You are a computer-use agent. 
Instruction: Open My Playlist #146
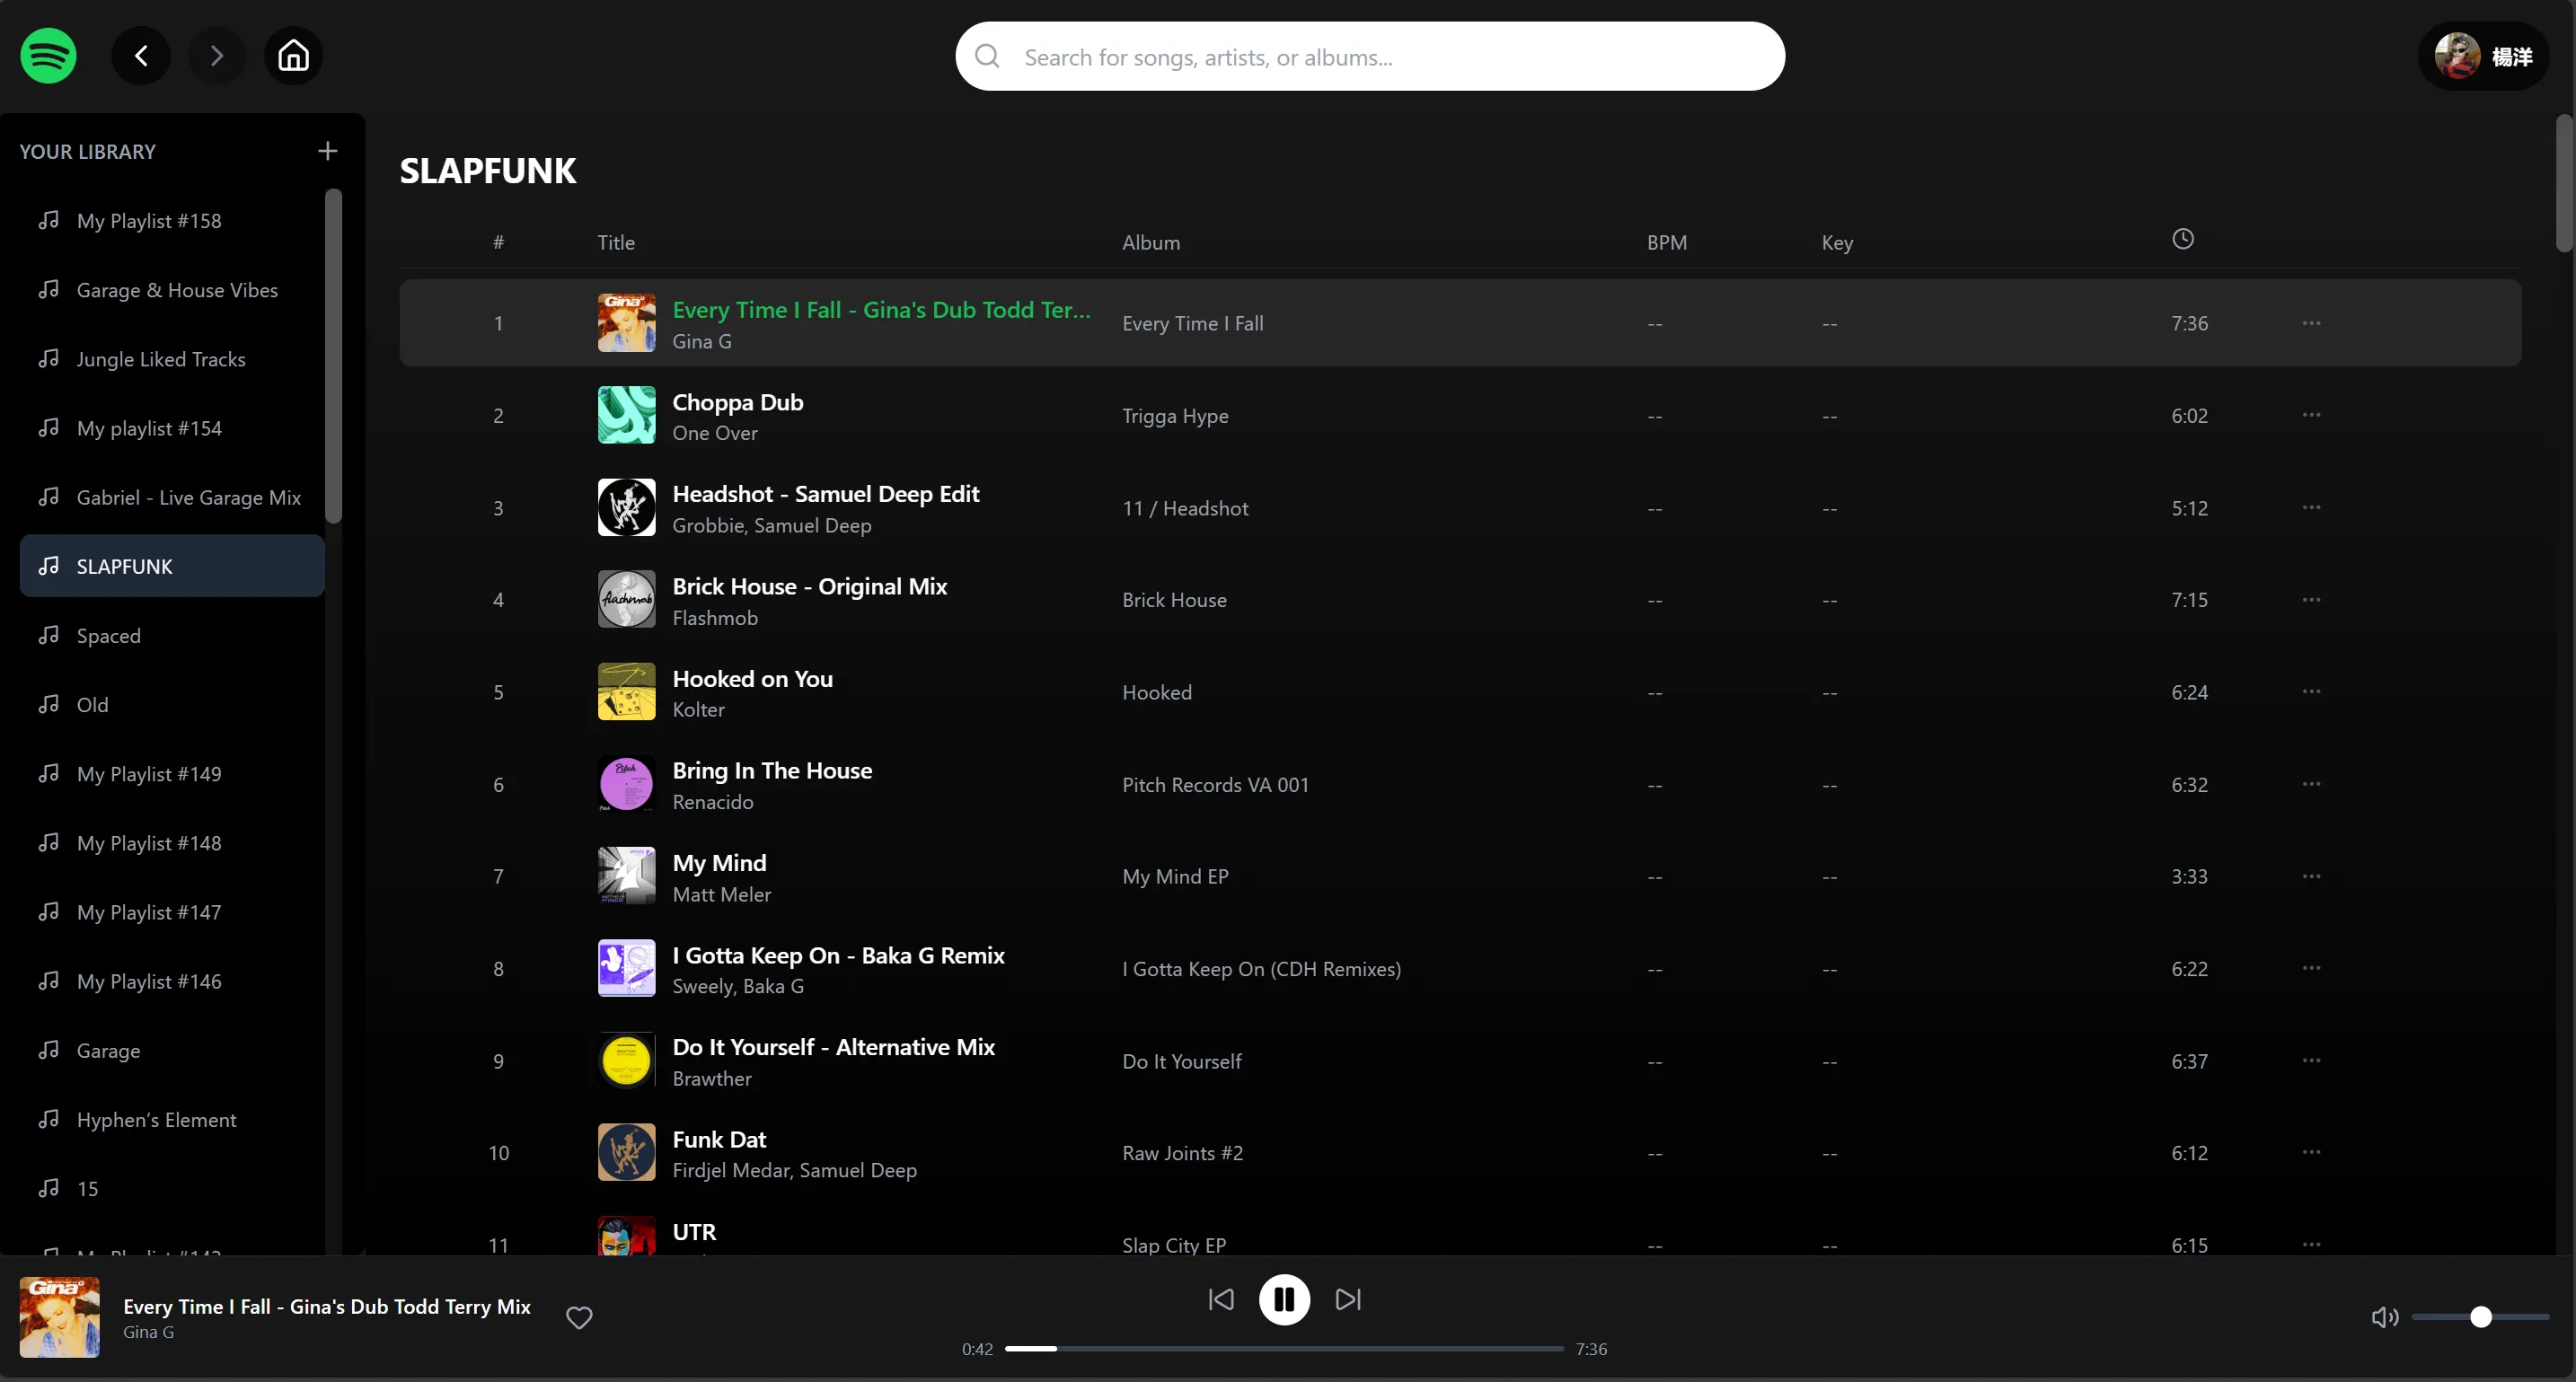172,981
